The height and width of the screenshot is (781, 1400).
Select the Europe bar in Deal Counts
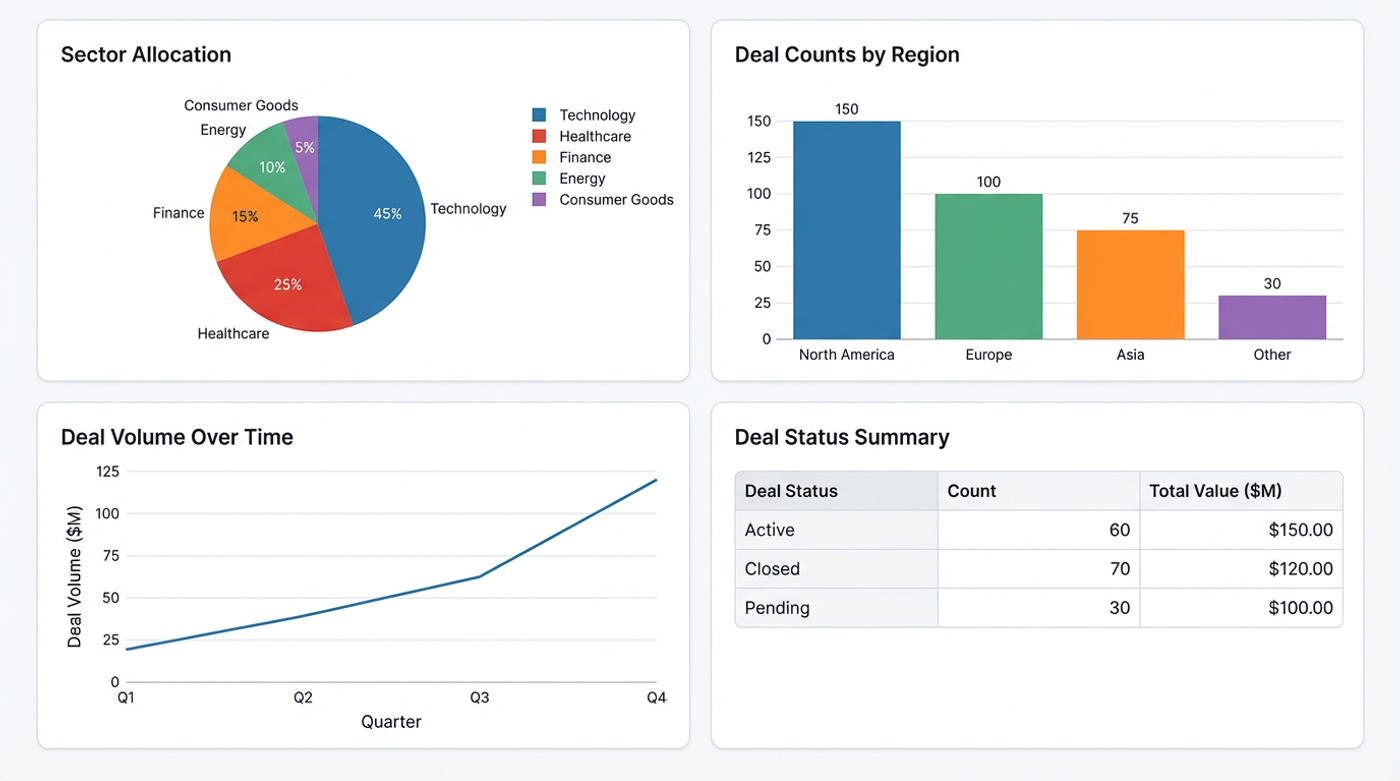coord(988,265)
